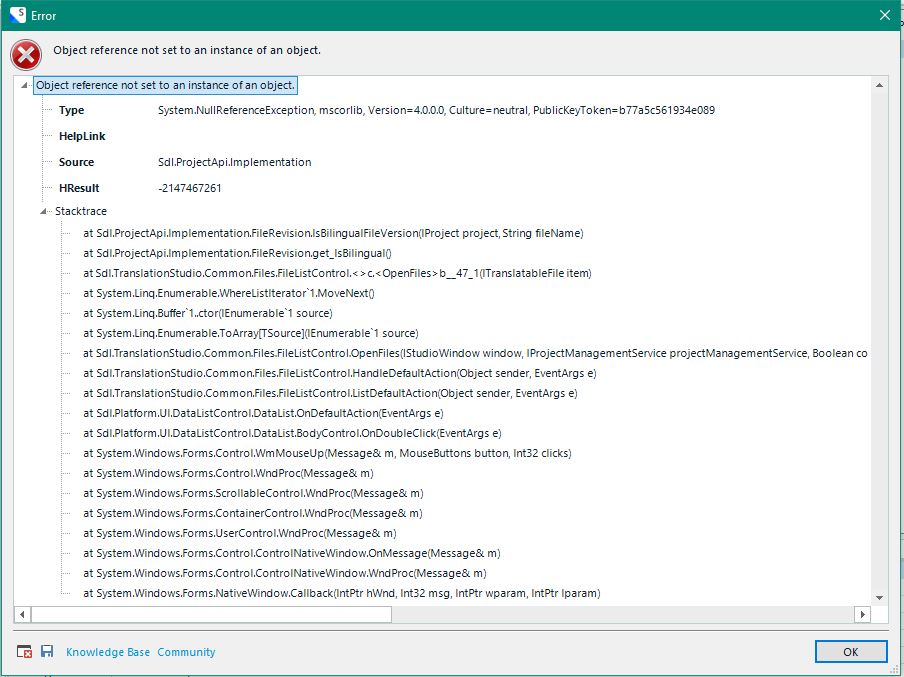Select the BodyControl.OnDoubleClick stack line
The width and height of the screenshot is (904, 677).
(292, 433)
